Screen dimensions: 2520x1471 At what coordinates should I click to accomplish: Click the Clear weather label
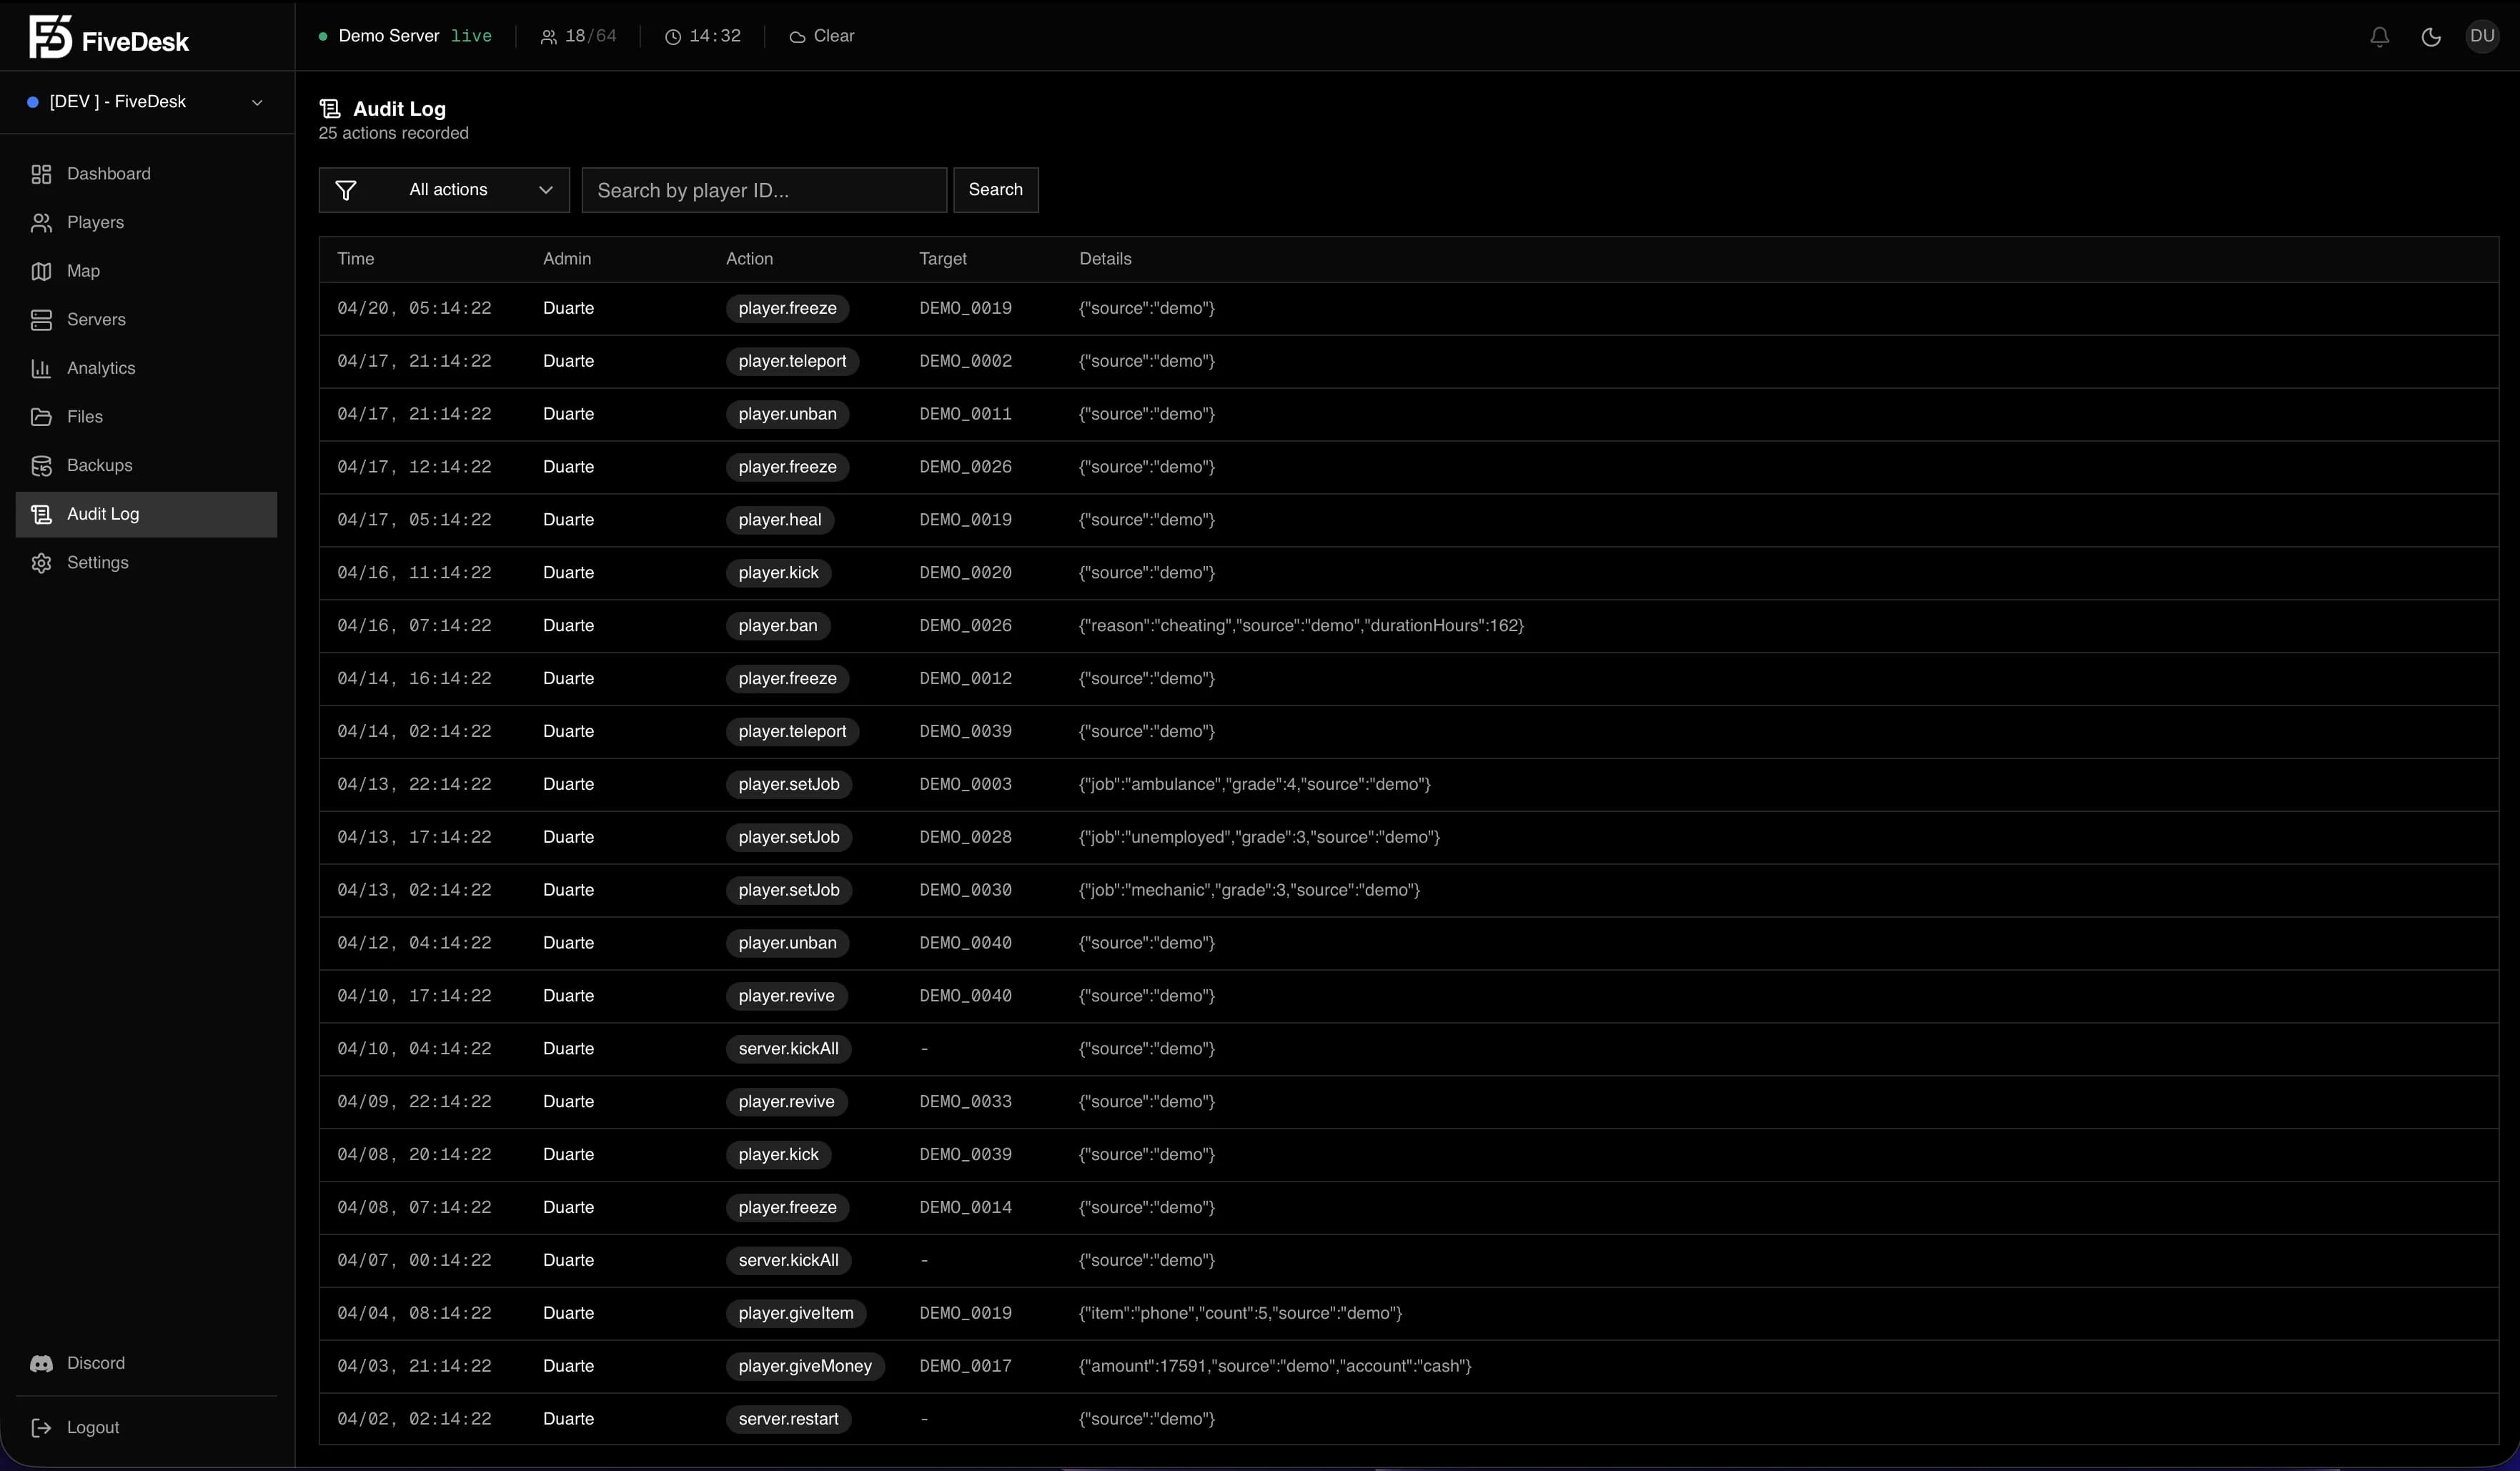tap(834, 36)
